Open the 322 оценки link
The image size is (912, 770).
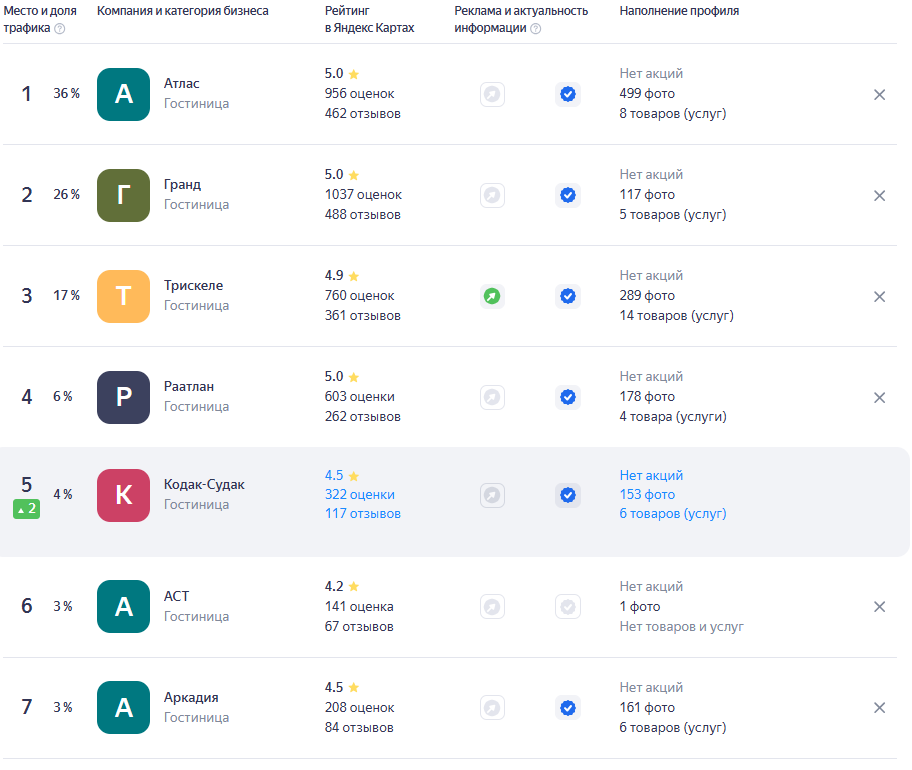pos(359,495)
